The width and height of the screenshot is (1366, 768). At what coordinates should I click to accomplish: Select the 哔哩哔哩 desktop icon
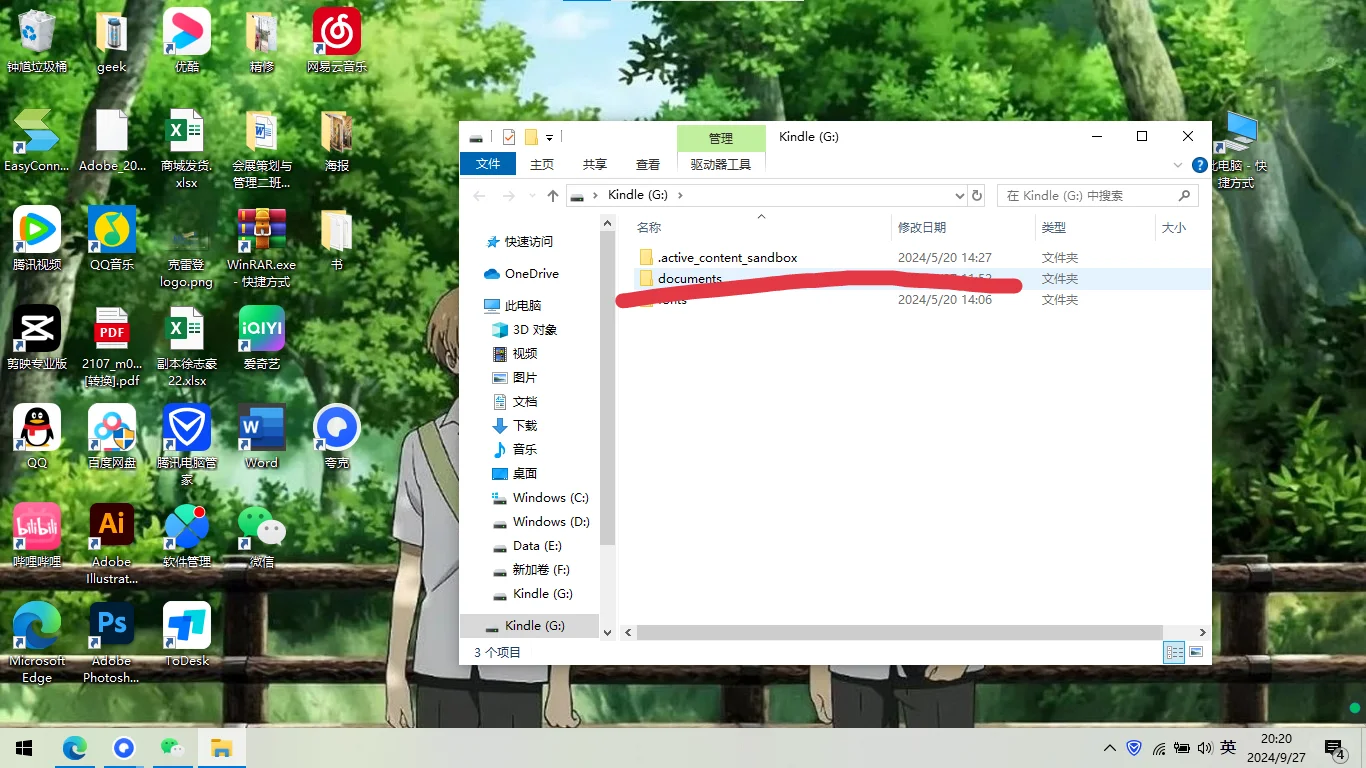click(x=37, y=536)
